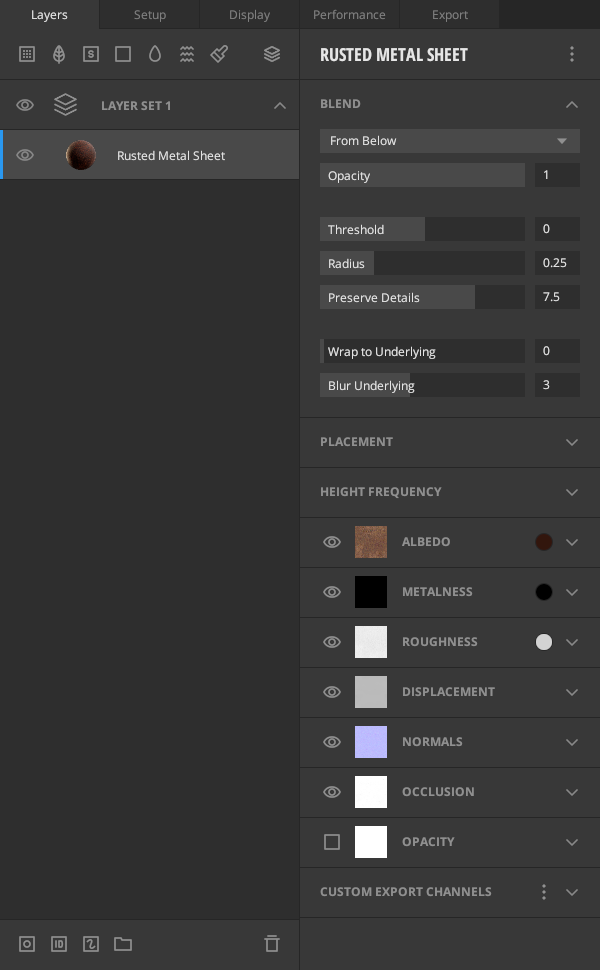This screenshot has width=600, height=970.
Task: Switch to the Export tab
Action: (449, 14)
